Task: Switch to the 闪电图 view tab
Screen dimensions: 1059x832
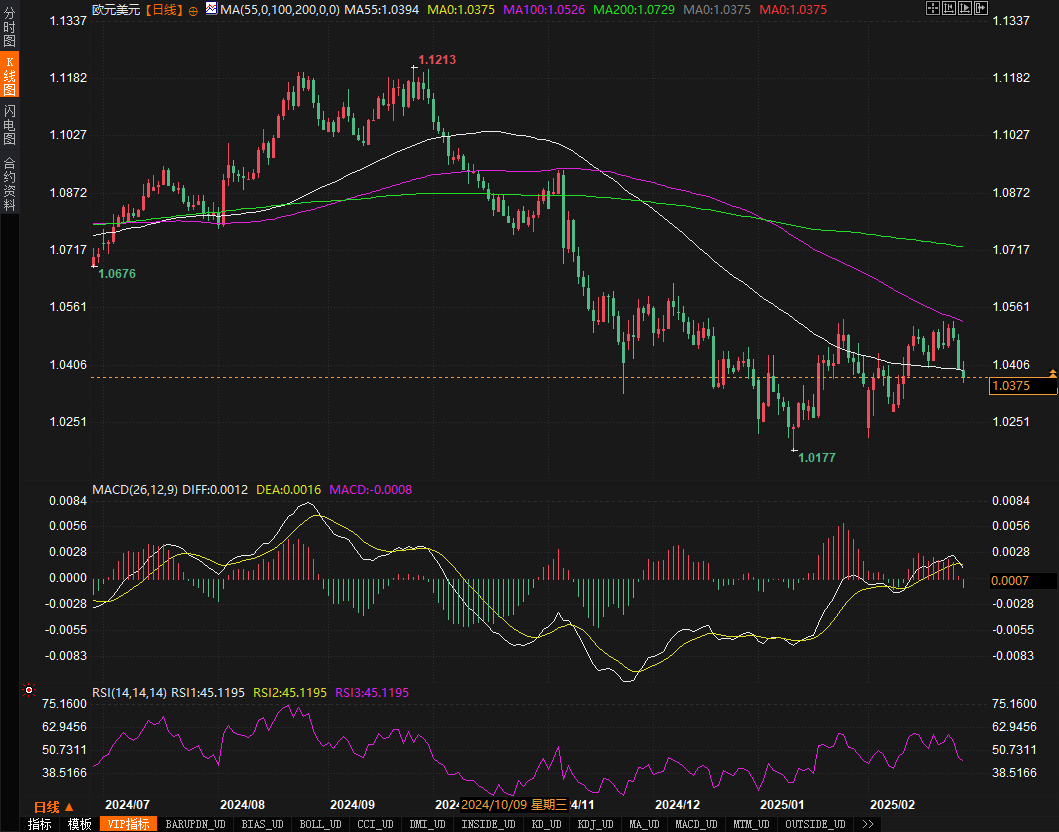Action: point(9,124)
